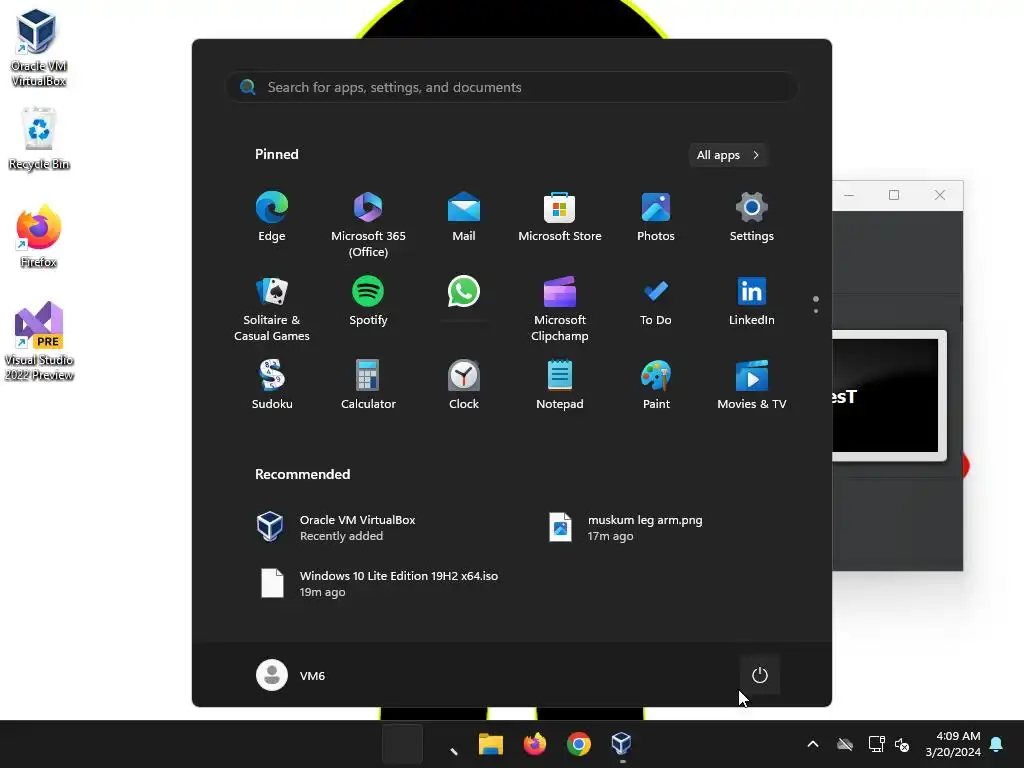Image resolution: width=1024 pixels, height=768 pixels.
Task: Maximize the background window
Action: tap(894, 195)
